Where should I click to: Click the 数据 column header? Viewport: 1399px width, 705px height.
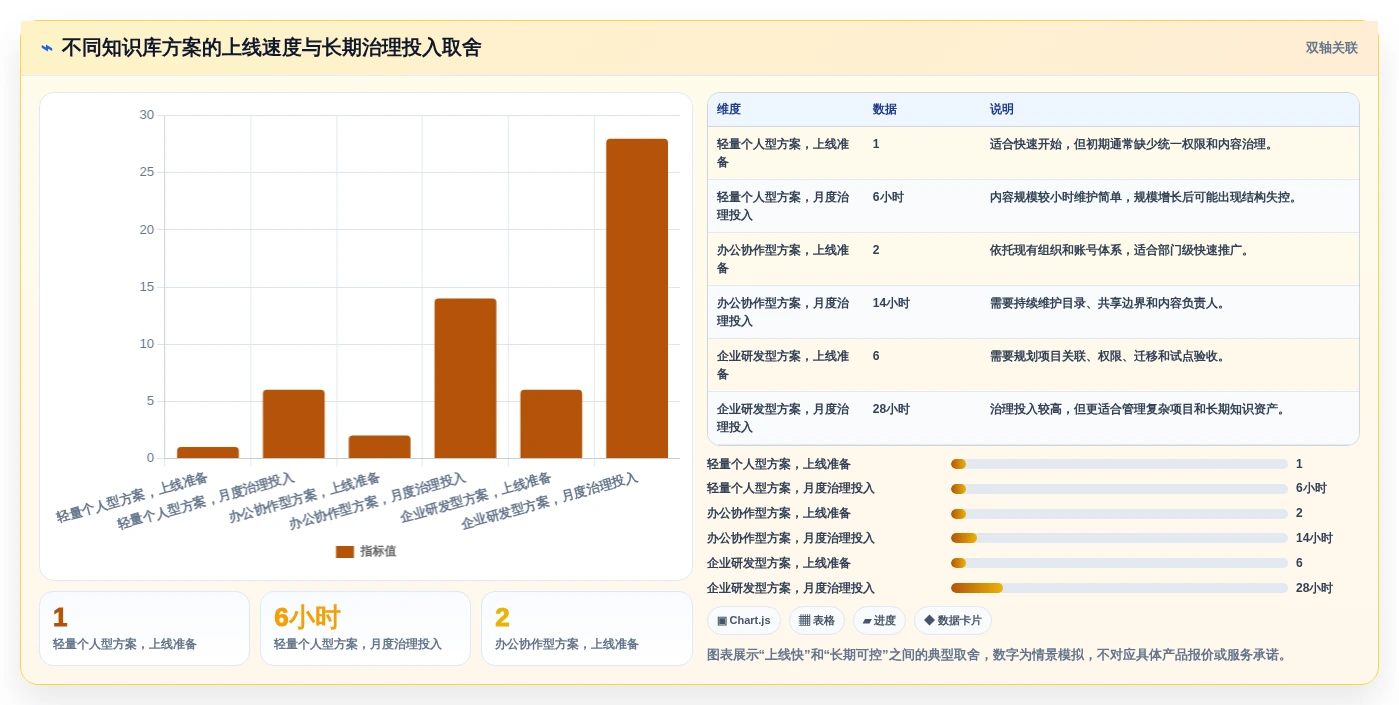tap(885, 110)
